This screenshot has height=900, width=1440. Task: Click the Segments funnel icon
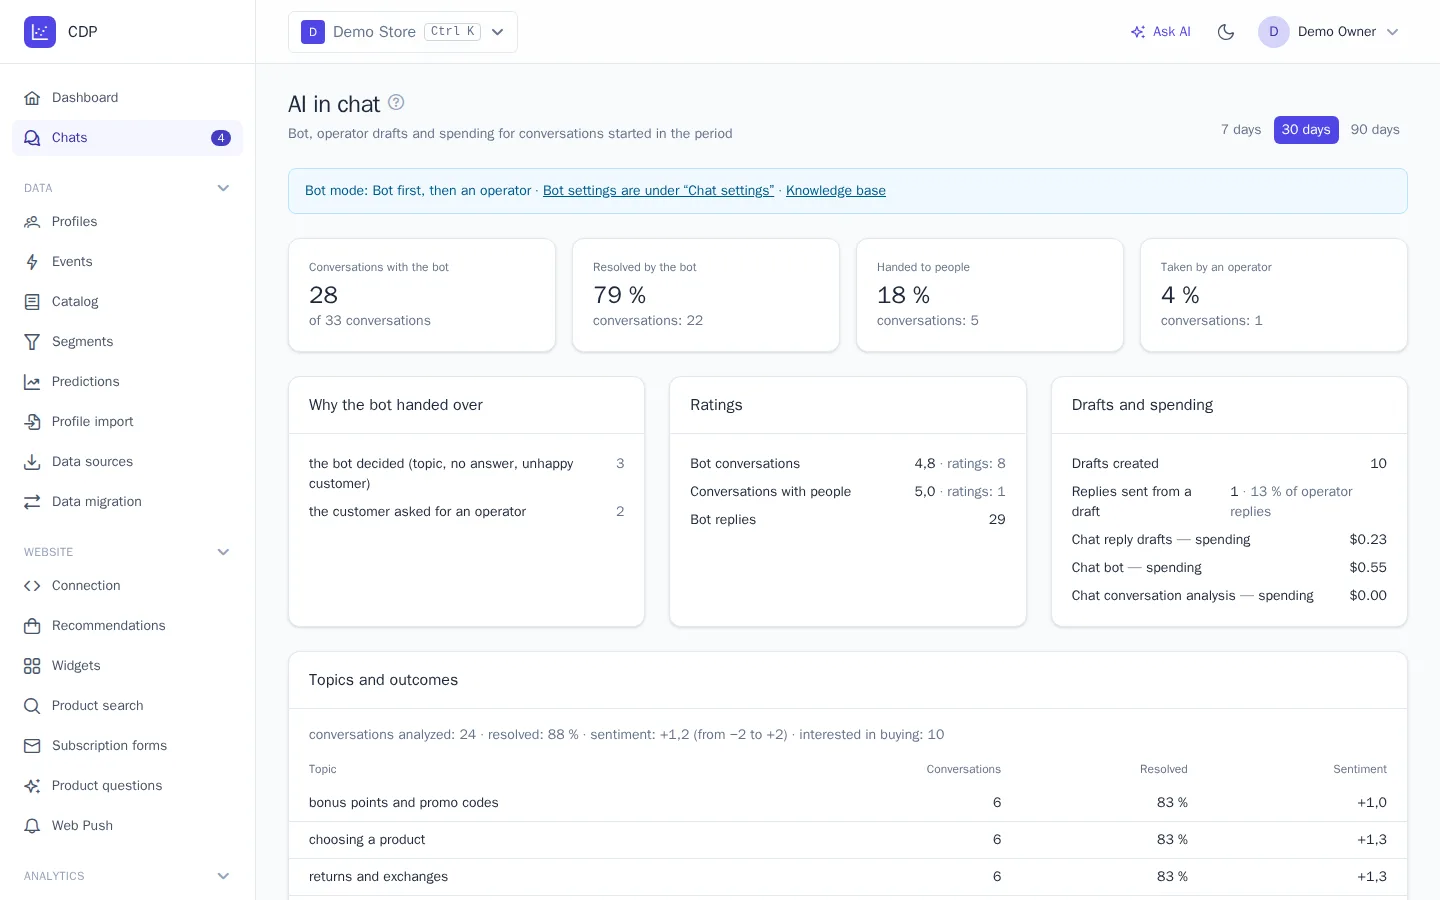coord(32,342)
